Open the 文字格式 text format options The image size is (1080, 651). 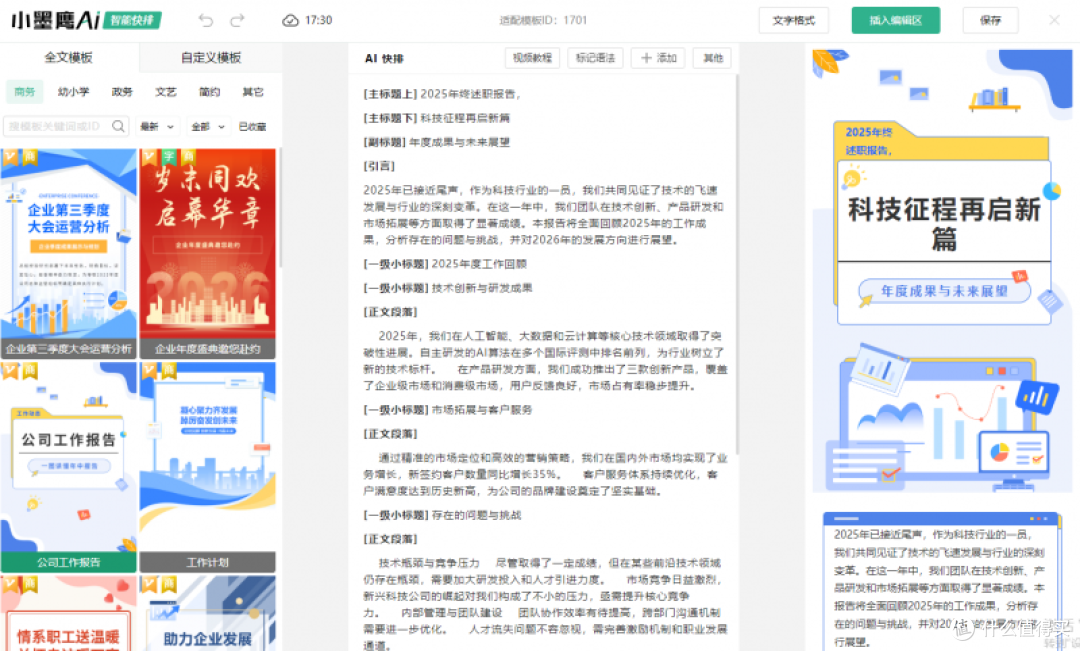[793, 20]
